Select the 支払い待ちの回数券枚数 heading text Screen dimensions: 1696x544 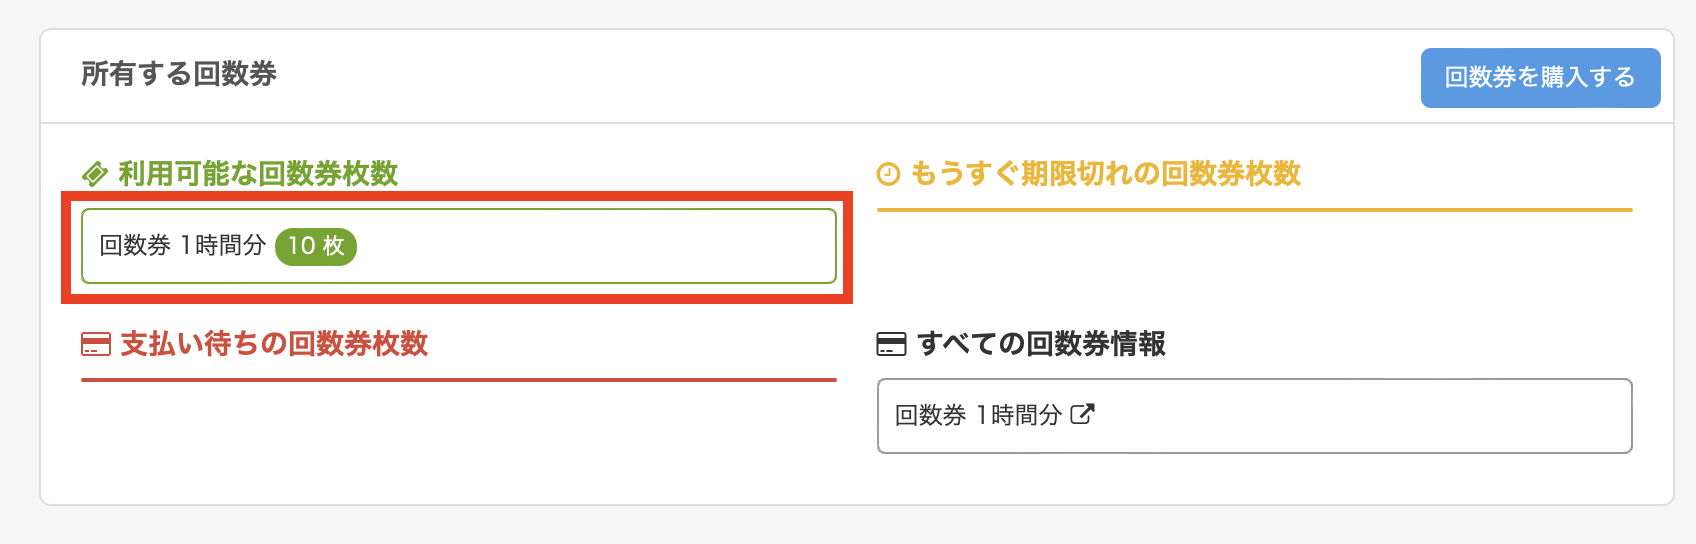[x=274, y=345]
